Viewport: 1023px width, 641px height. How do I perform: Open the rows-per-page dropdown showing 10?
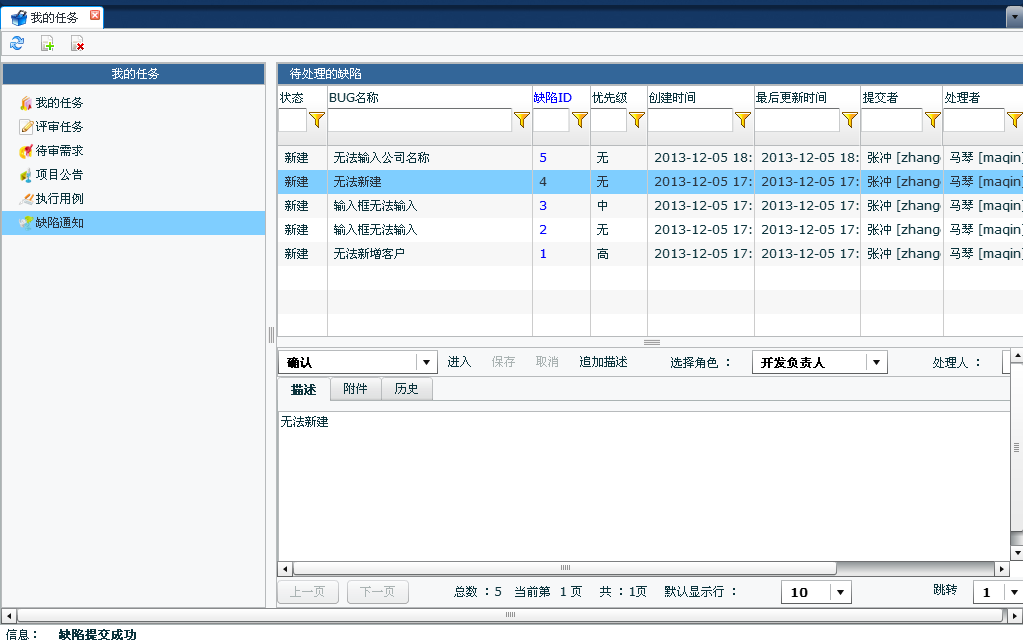(x=840, y=592)
